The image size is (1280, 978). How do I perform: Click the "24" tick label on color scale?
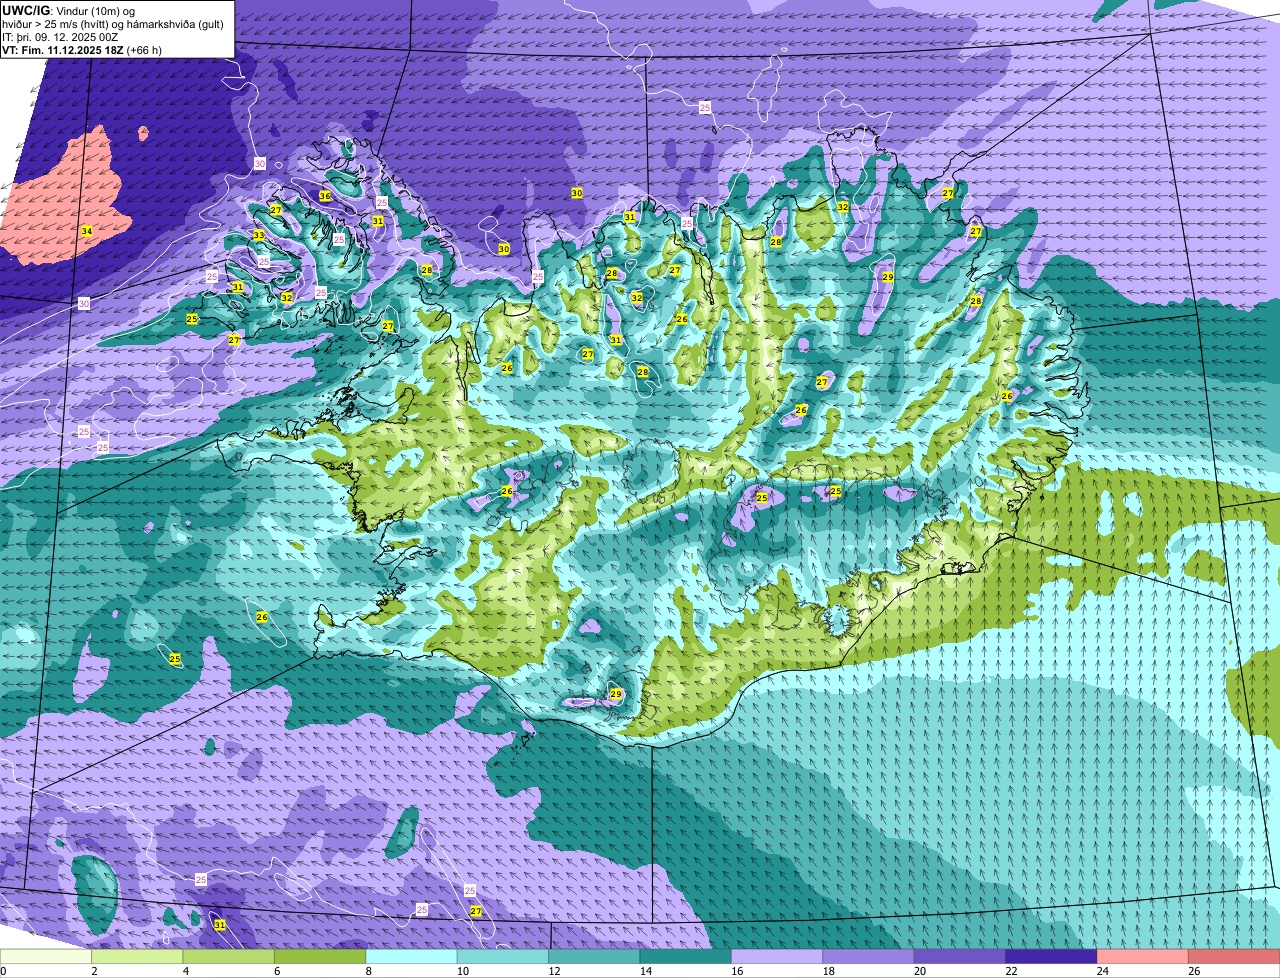tap(1103, 971)
